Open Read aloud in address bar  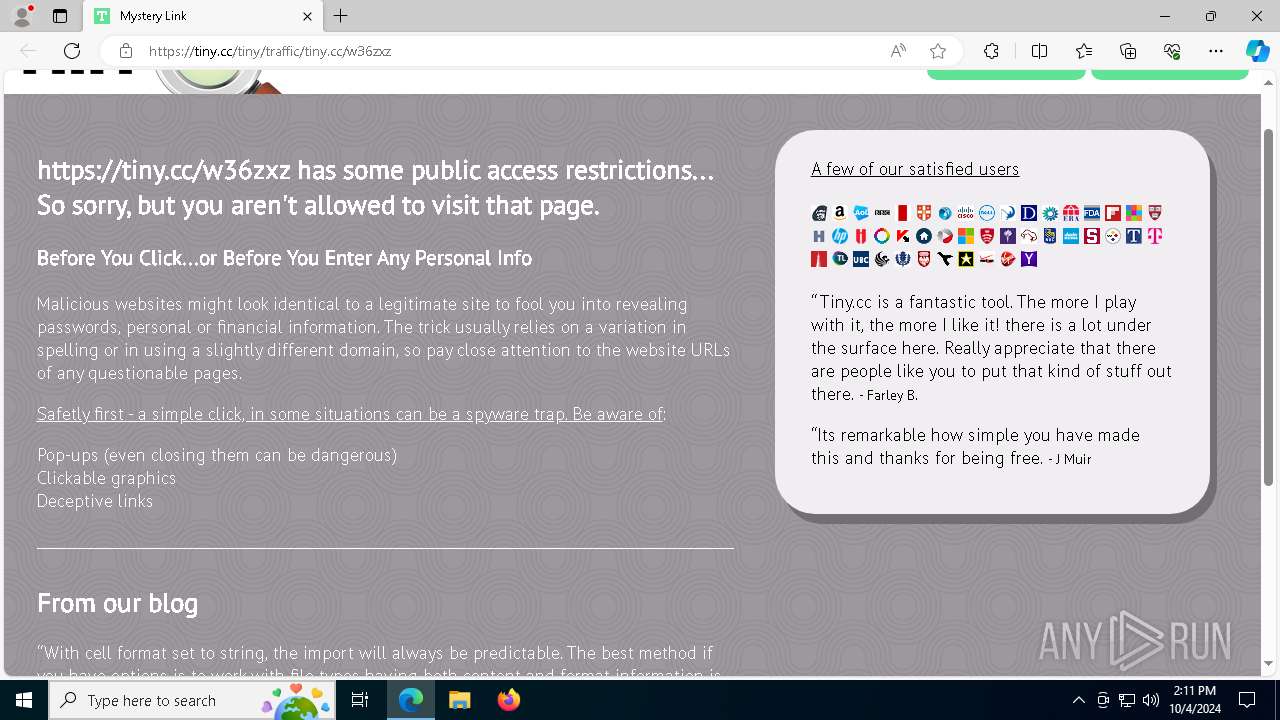pyautogui.click(x=898, y=51)
